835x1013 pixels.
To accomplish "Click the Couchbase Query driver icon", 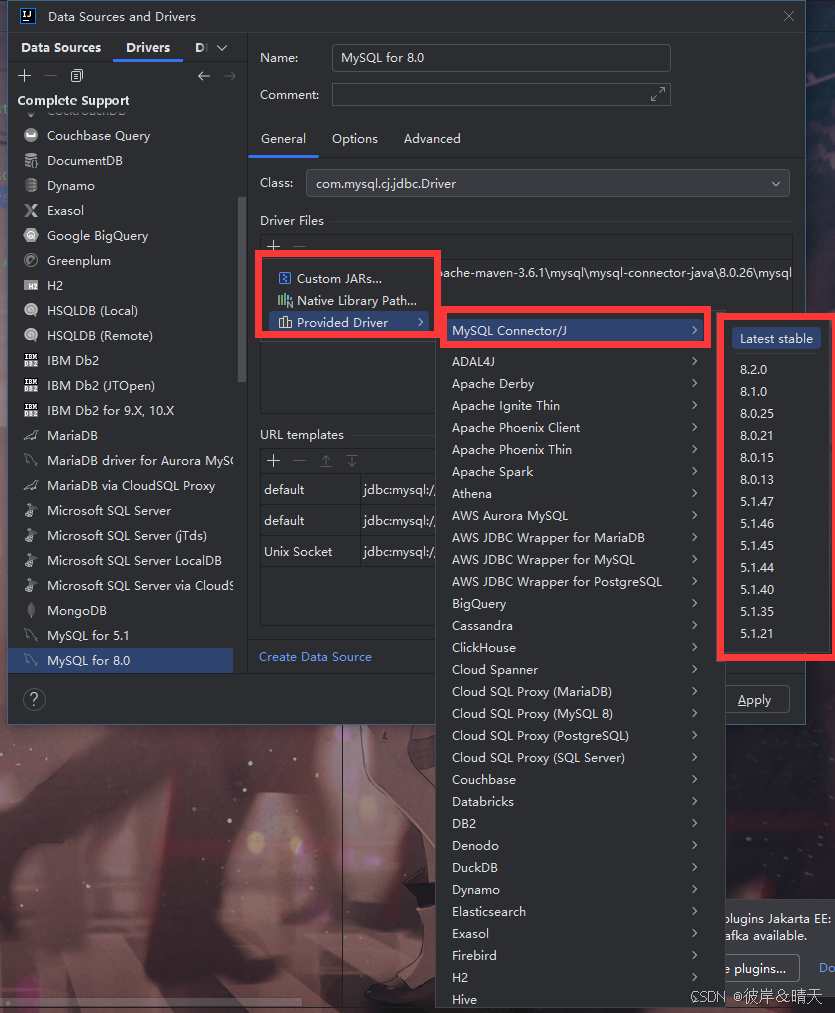I will (x=30, y=135).
